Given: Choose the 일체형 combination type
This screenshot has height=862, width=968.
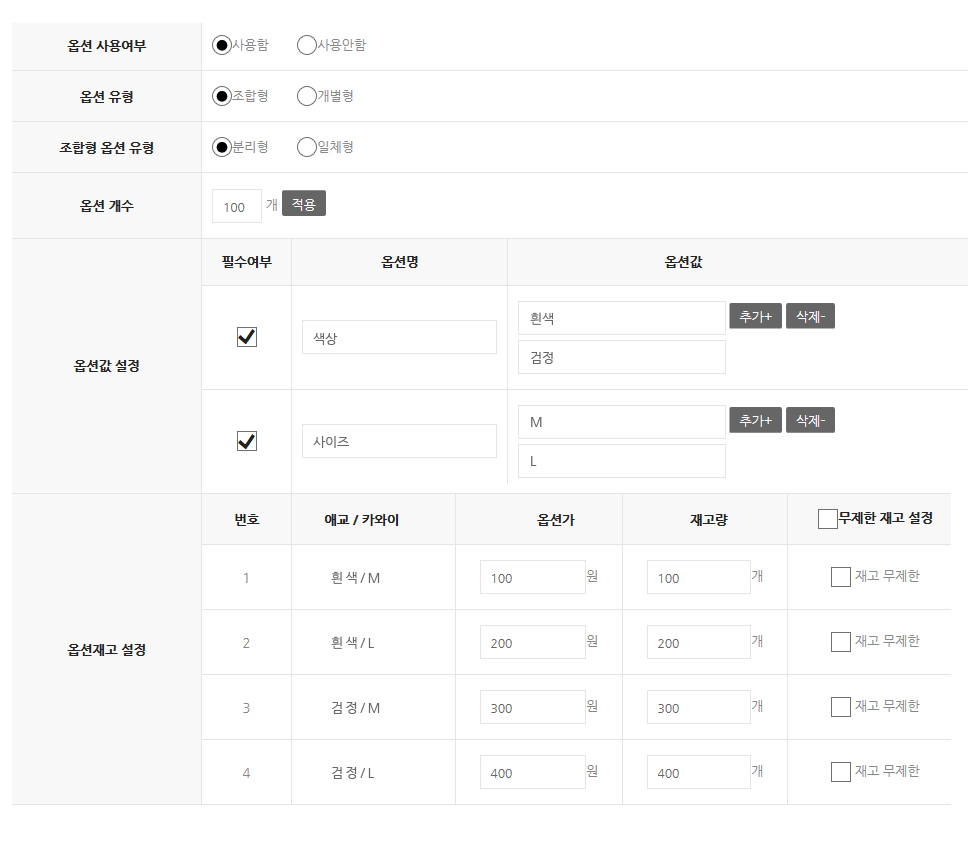Looking at the screenshot, I should [x=307, y=147].
